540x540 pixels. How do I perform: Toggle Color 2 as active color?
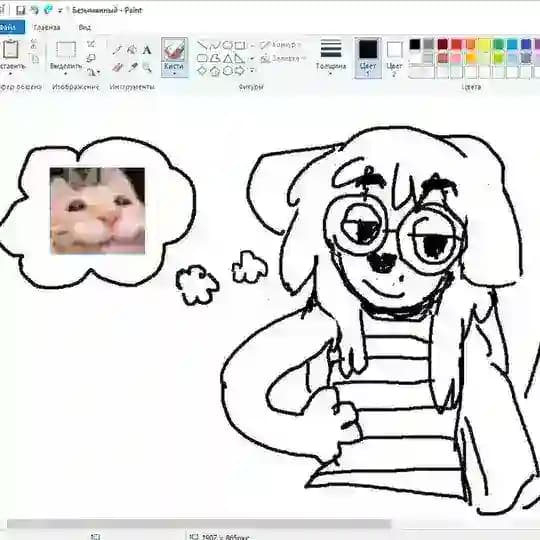(x=394, y=58)
